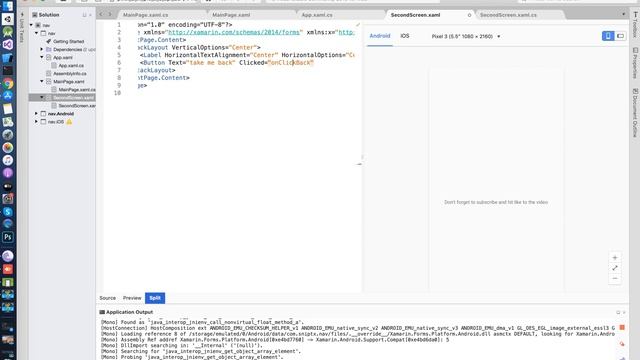Navigate forward with the tab-bar right arrow
The image size is (640, 360).
click(x=110, y=14)
